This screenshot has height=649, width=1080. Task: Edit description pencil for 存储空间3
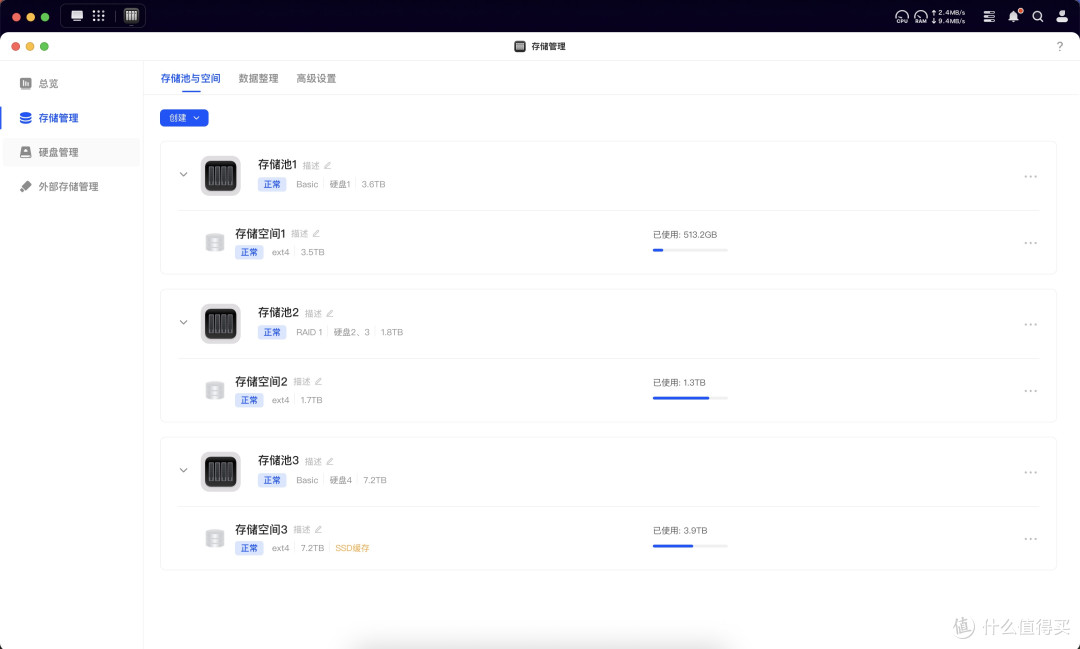(x=318, y=530)
